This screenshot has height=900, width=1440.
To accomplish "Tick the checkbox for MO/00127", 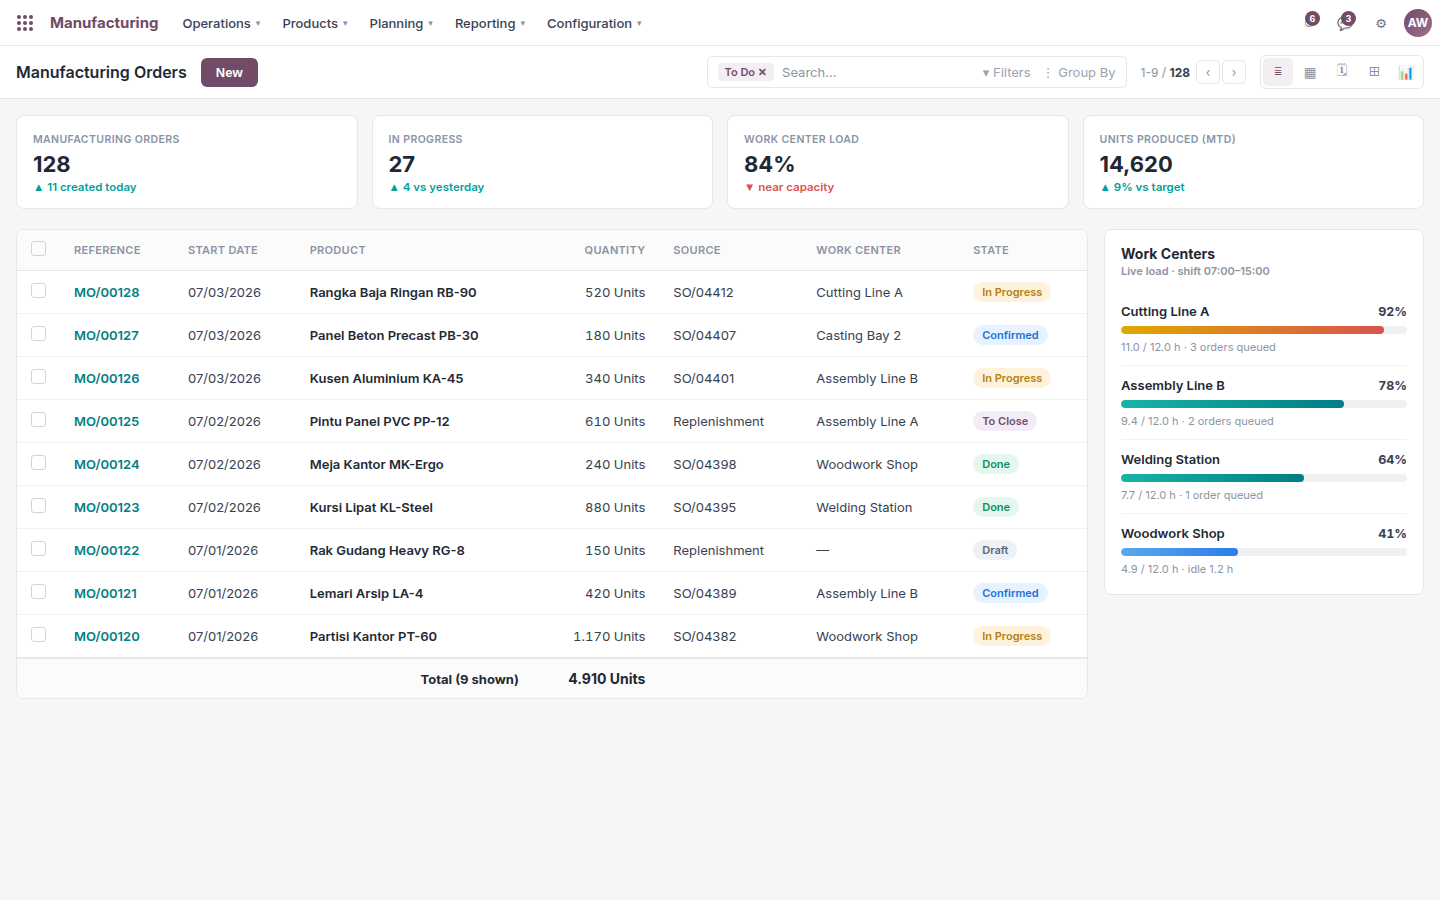I will click(x=39, y=334).
